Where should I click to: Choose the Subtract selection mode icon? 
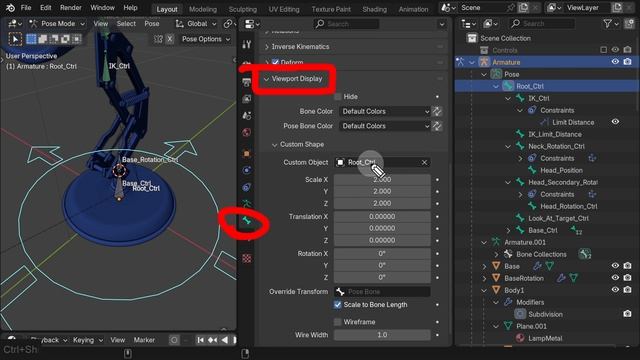click(x=54, y=39)
